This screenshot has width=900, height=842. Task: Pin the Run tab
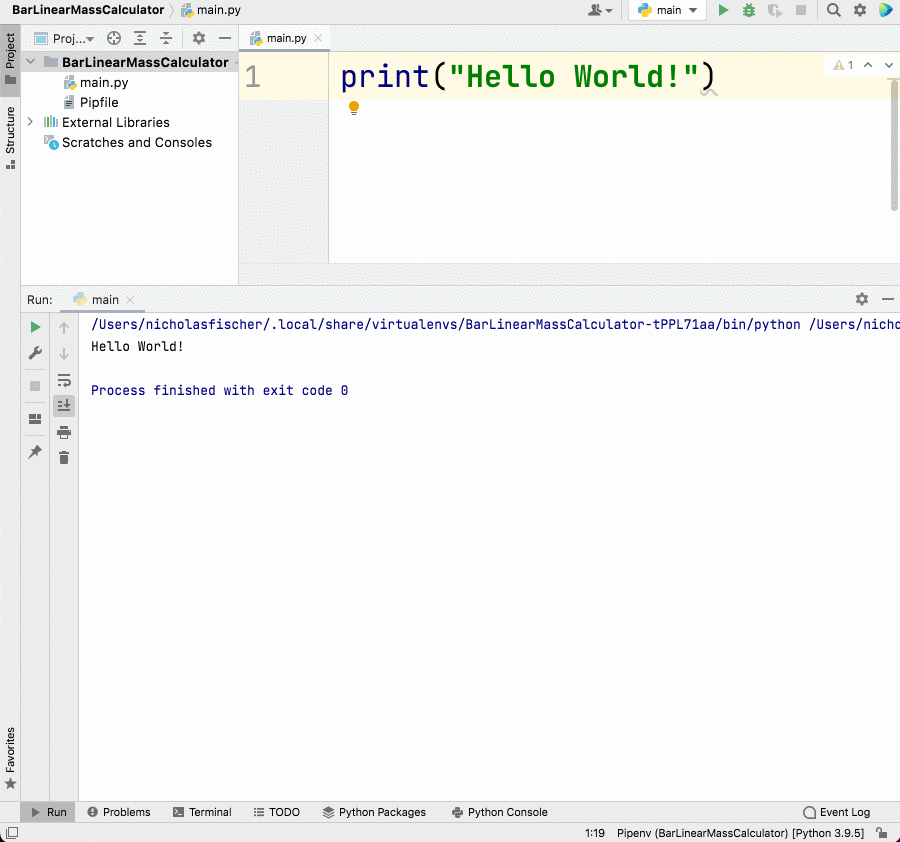pyautogui.click(x=34, y=452)
